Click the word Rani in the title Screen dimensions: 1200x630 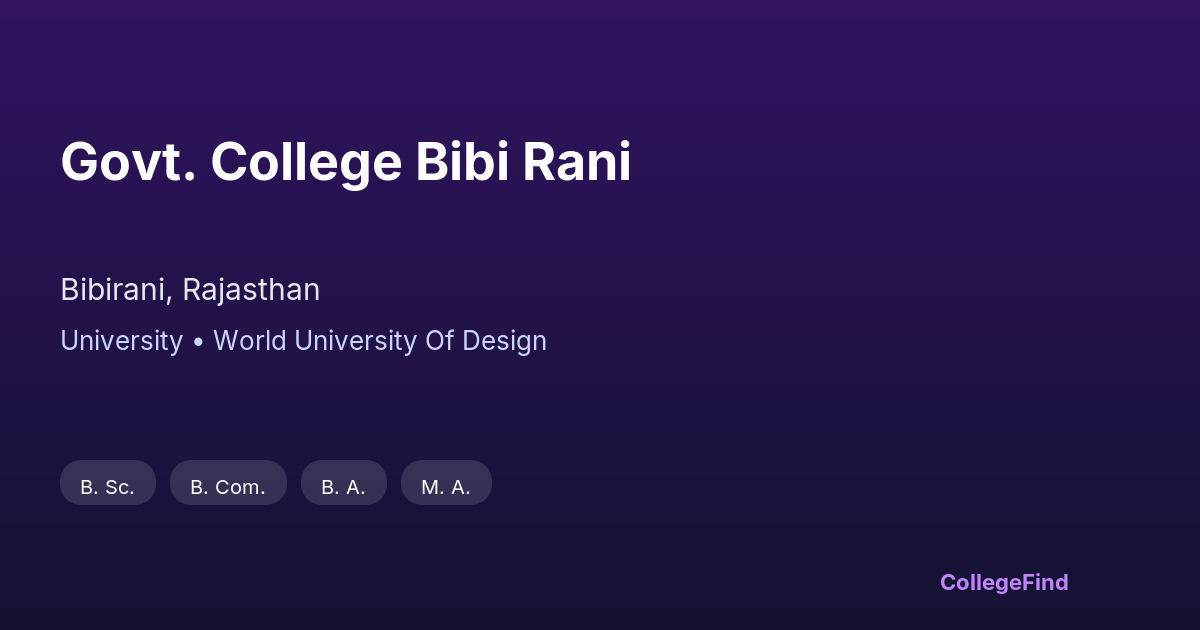click(577, 162)
